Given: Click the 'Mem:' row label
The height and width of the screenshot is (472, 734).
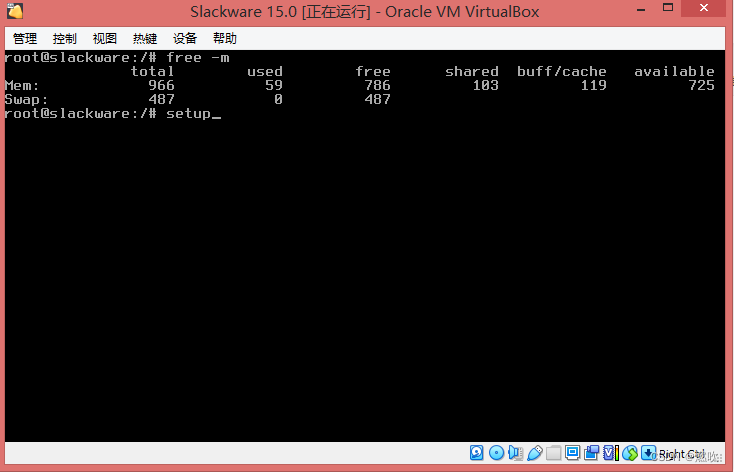Looking at the screenshot, I should 22,85.
